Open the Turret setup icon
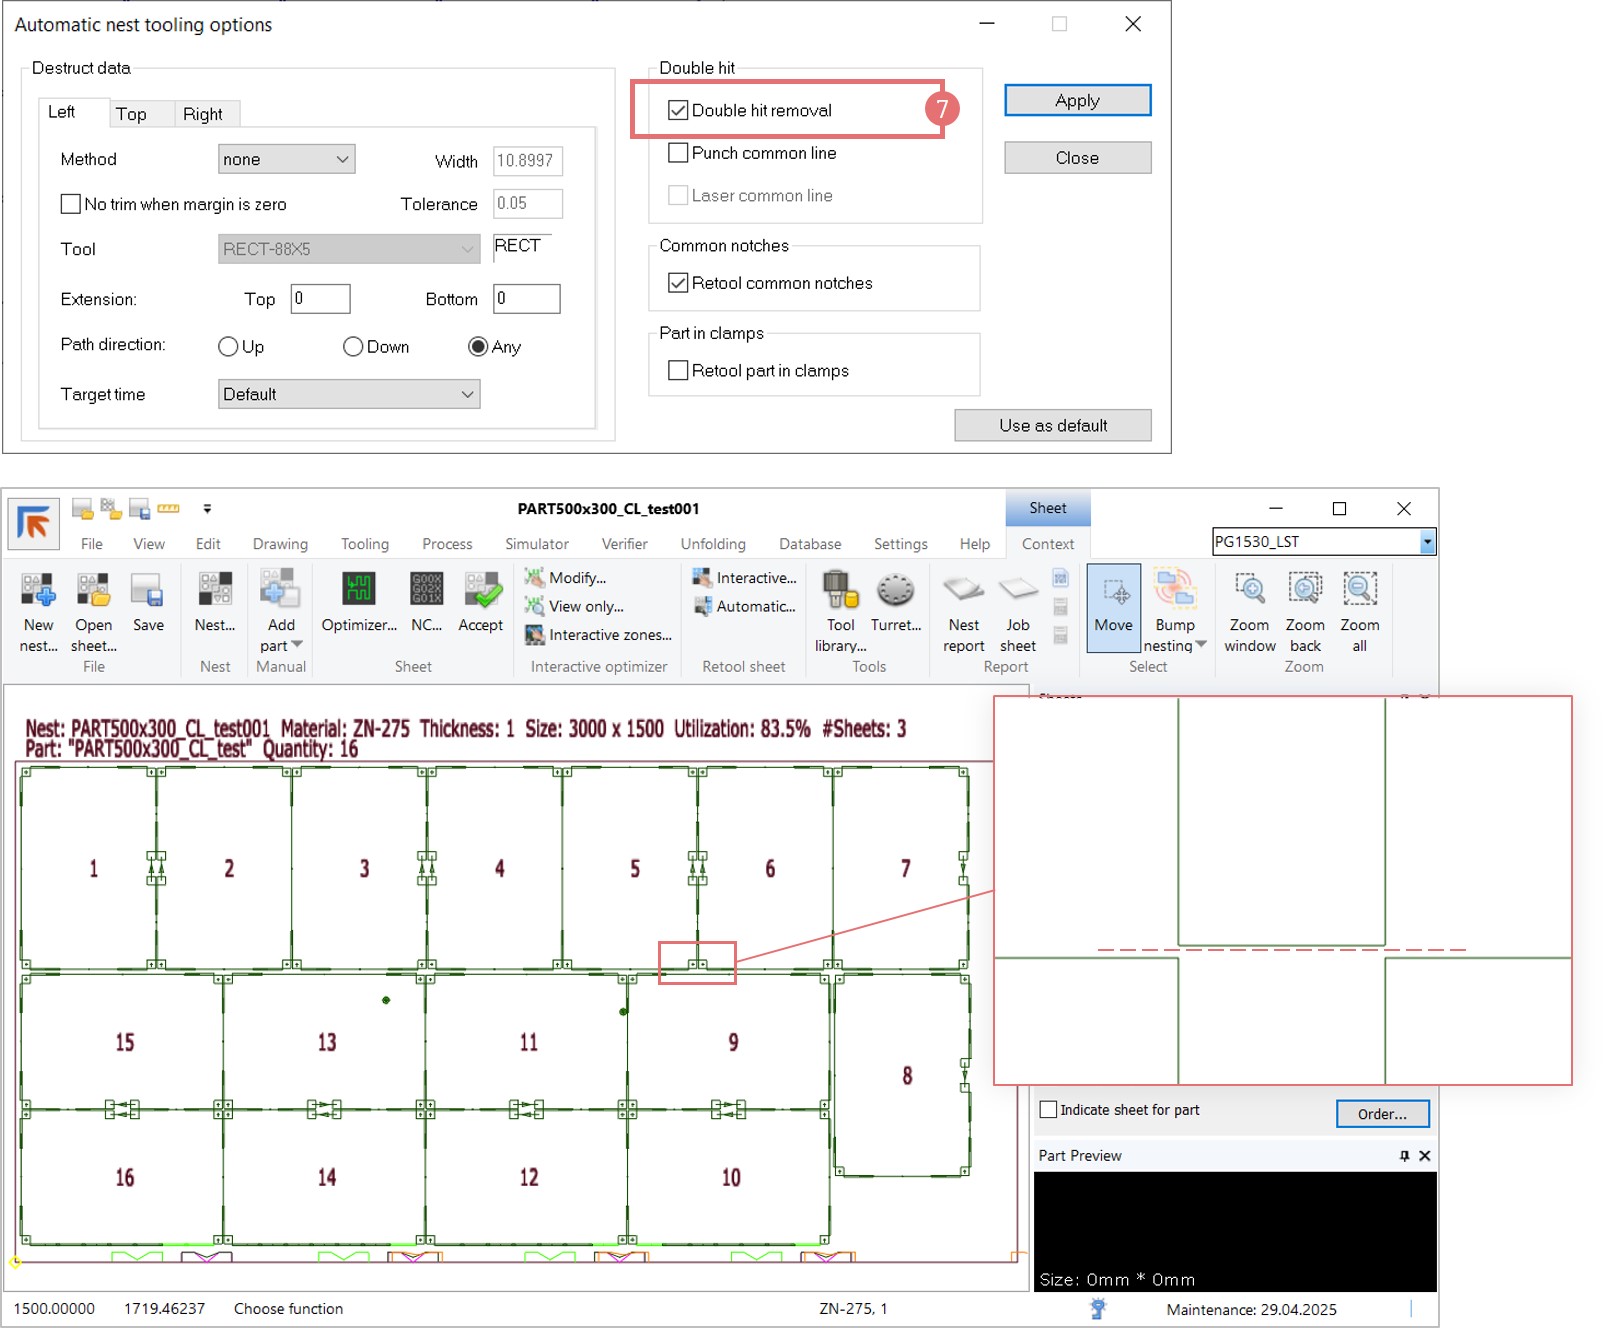Screen dimensions: 1615x1328 [895, 592]
